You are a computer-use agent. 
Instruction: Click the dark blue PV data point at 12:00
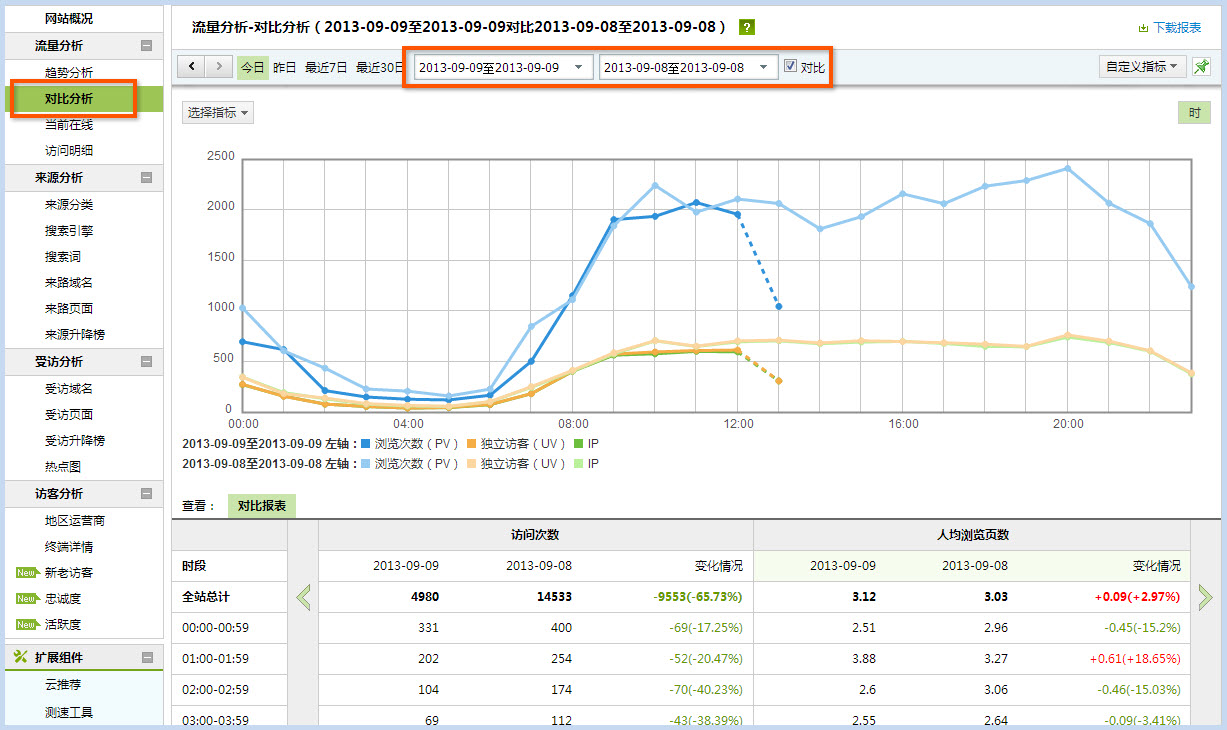[738, 214]
